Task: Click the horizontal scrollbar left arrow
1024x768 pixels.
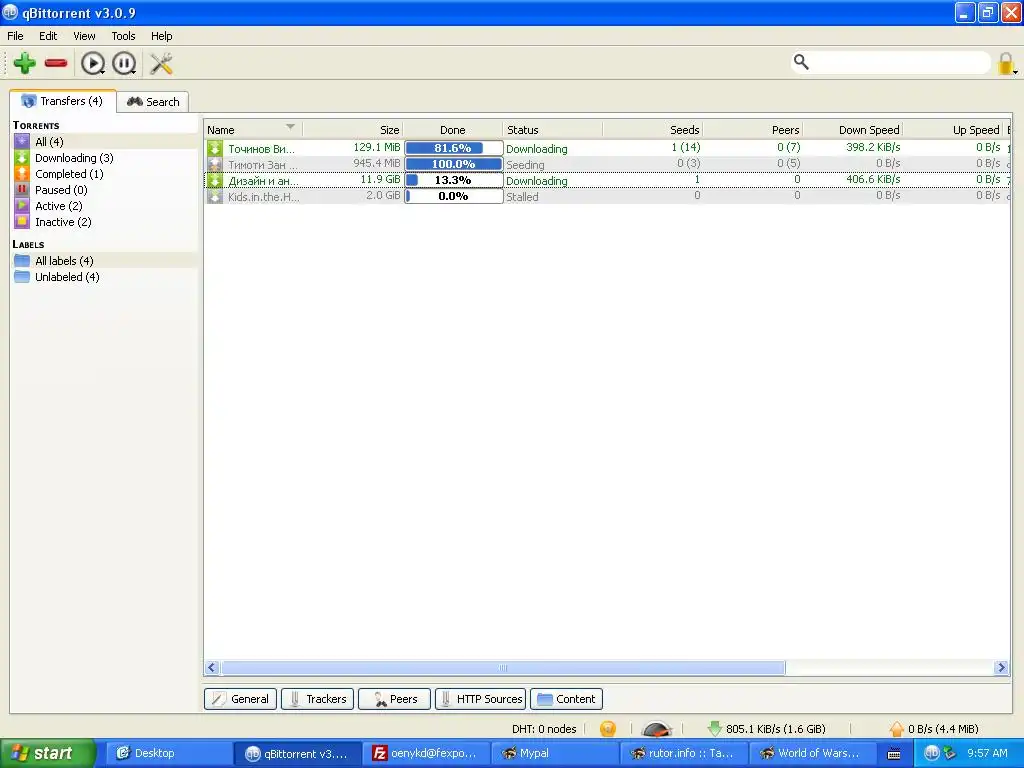Action: click(x=212, y=667)
